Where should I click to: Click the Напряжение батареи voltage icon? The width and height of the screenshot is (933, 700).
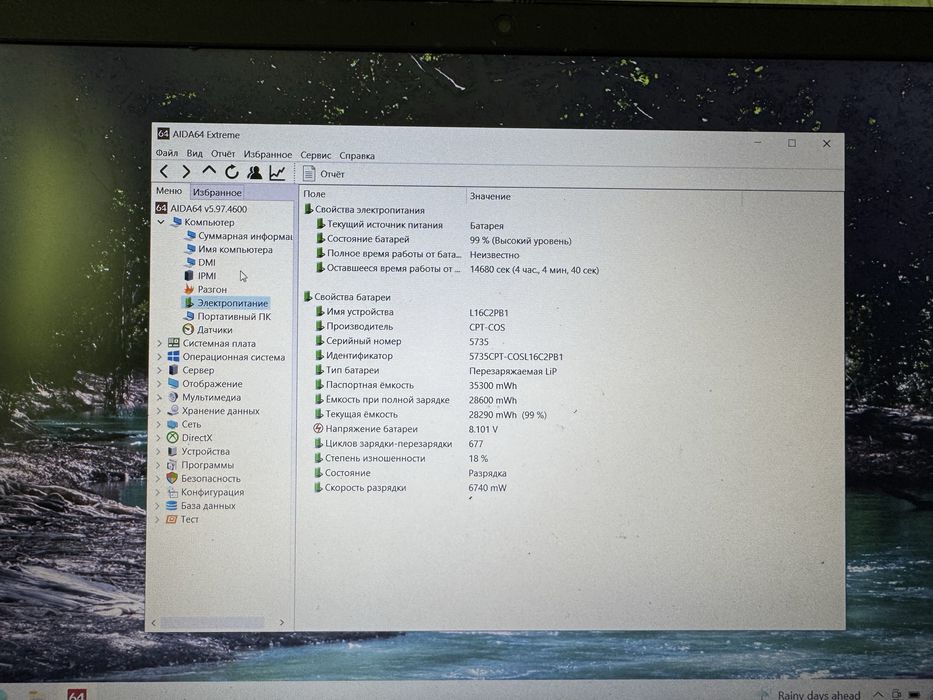coord(318,429)
